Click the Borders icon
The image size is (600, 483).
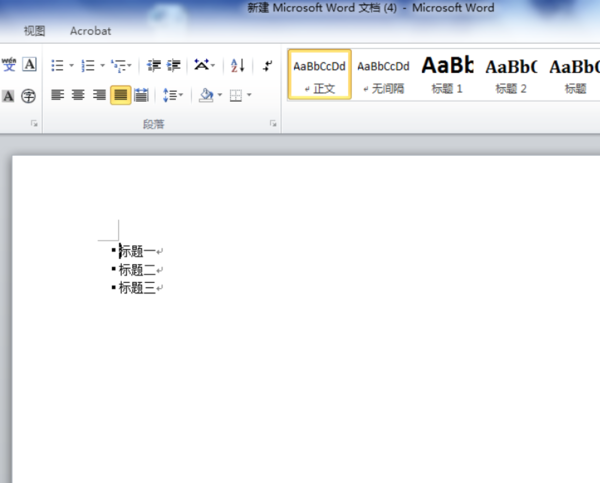pos(236,95)
